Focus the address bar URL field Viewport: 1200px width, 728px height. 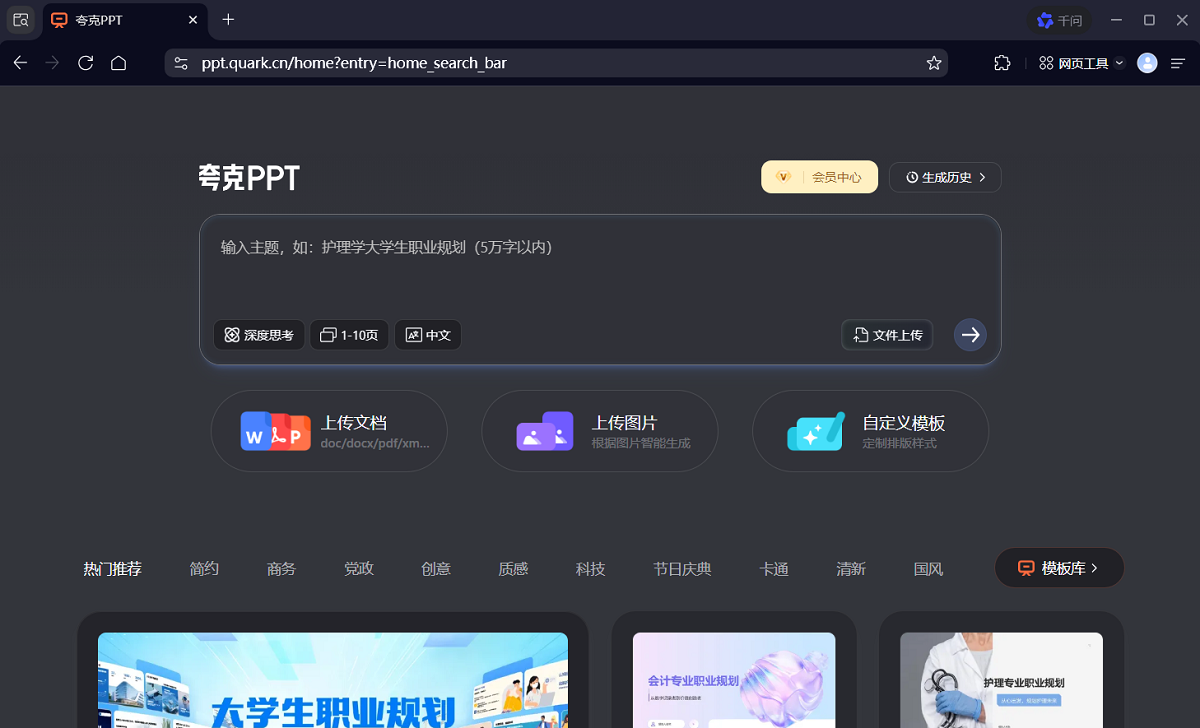click(x=556, y=63)
